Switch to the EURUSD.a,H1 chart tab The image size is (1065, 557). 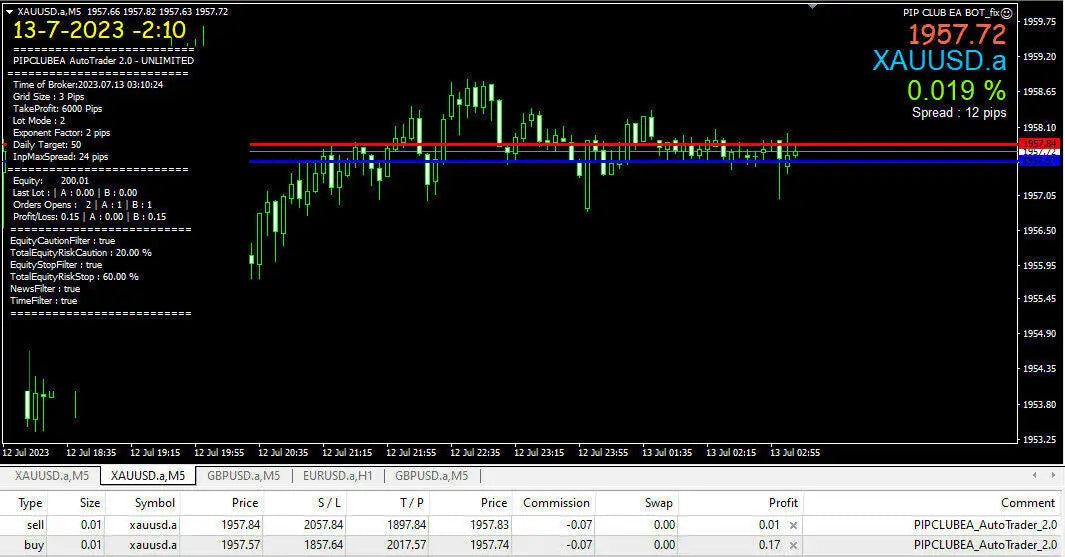pos(338,475)
